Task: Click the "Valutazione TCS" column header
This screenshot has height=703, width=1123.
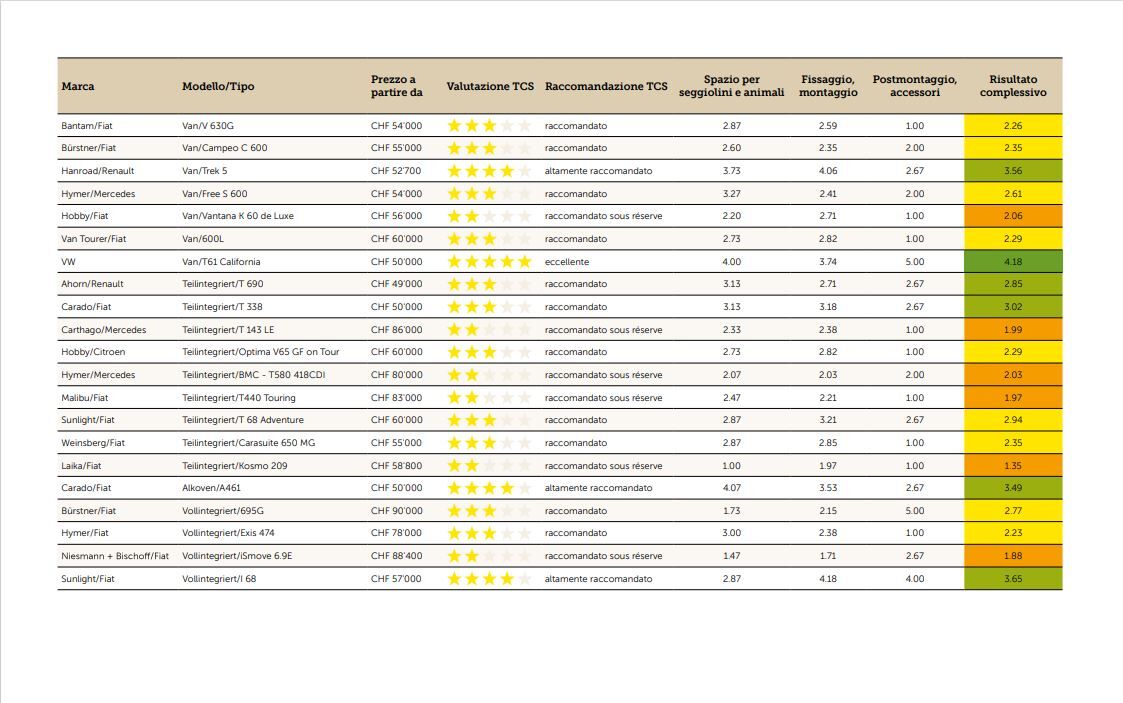Action: (490, 86)
